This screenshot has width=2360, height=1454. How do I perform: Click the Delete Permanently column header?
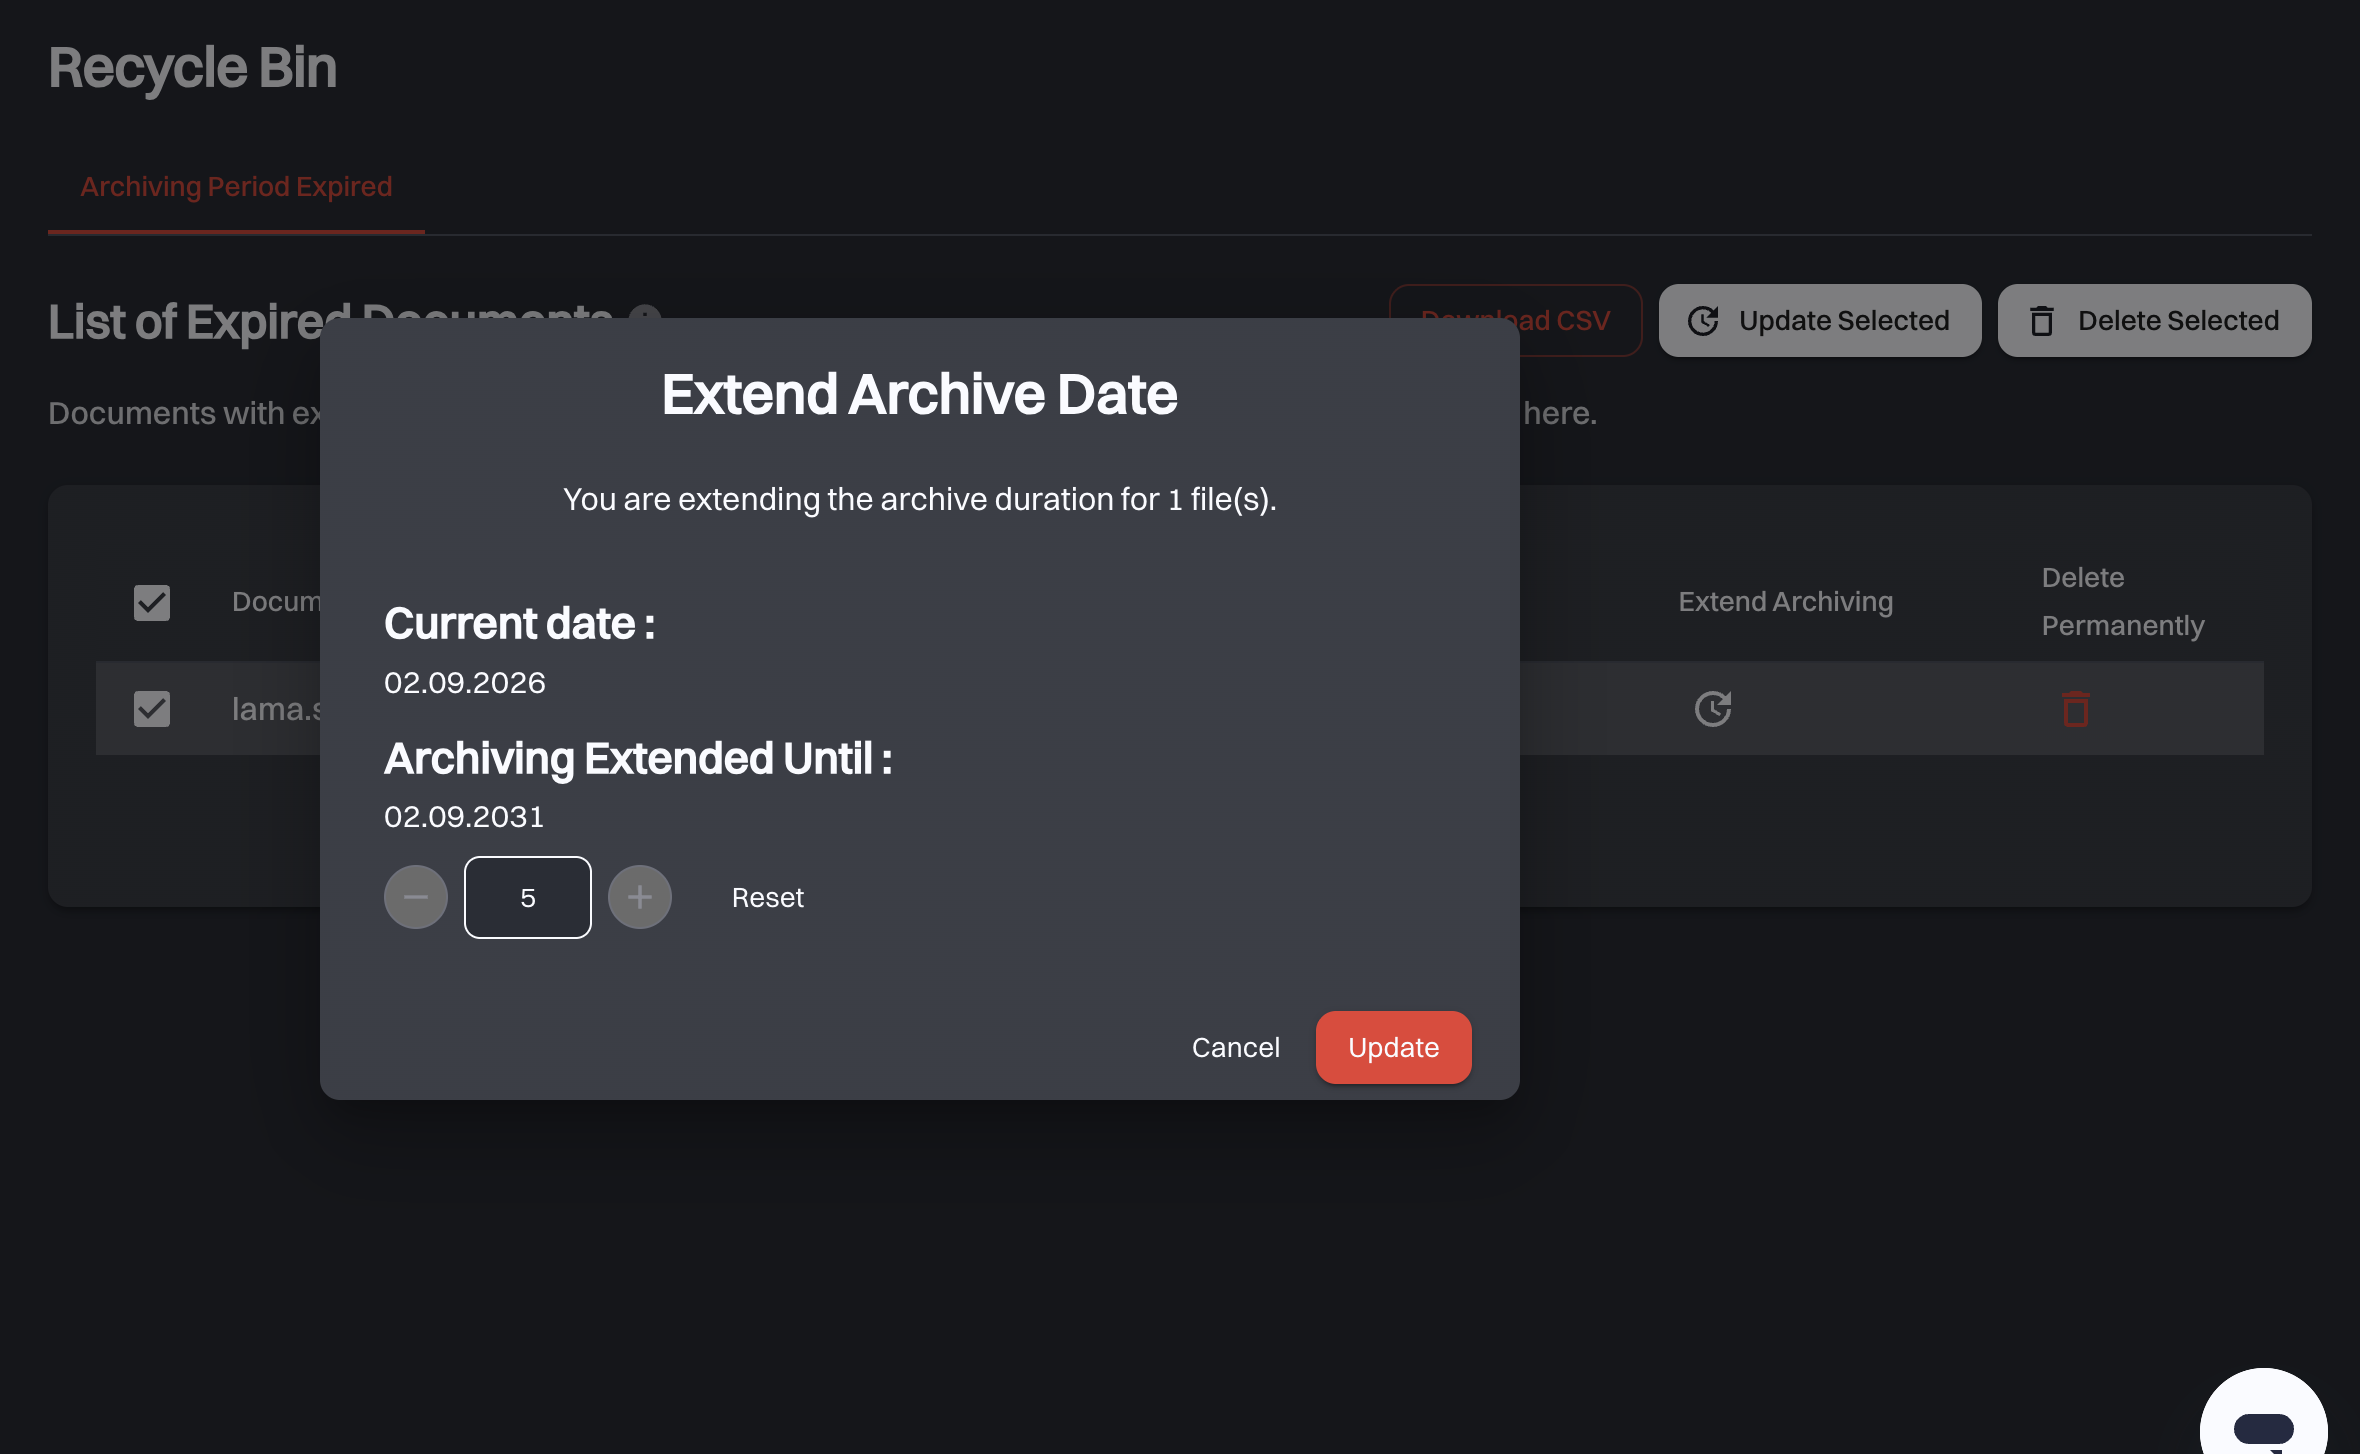[2123, 602]
